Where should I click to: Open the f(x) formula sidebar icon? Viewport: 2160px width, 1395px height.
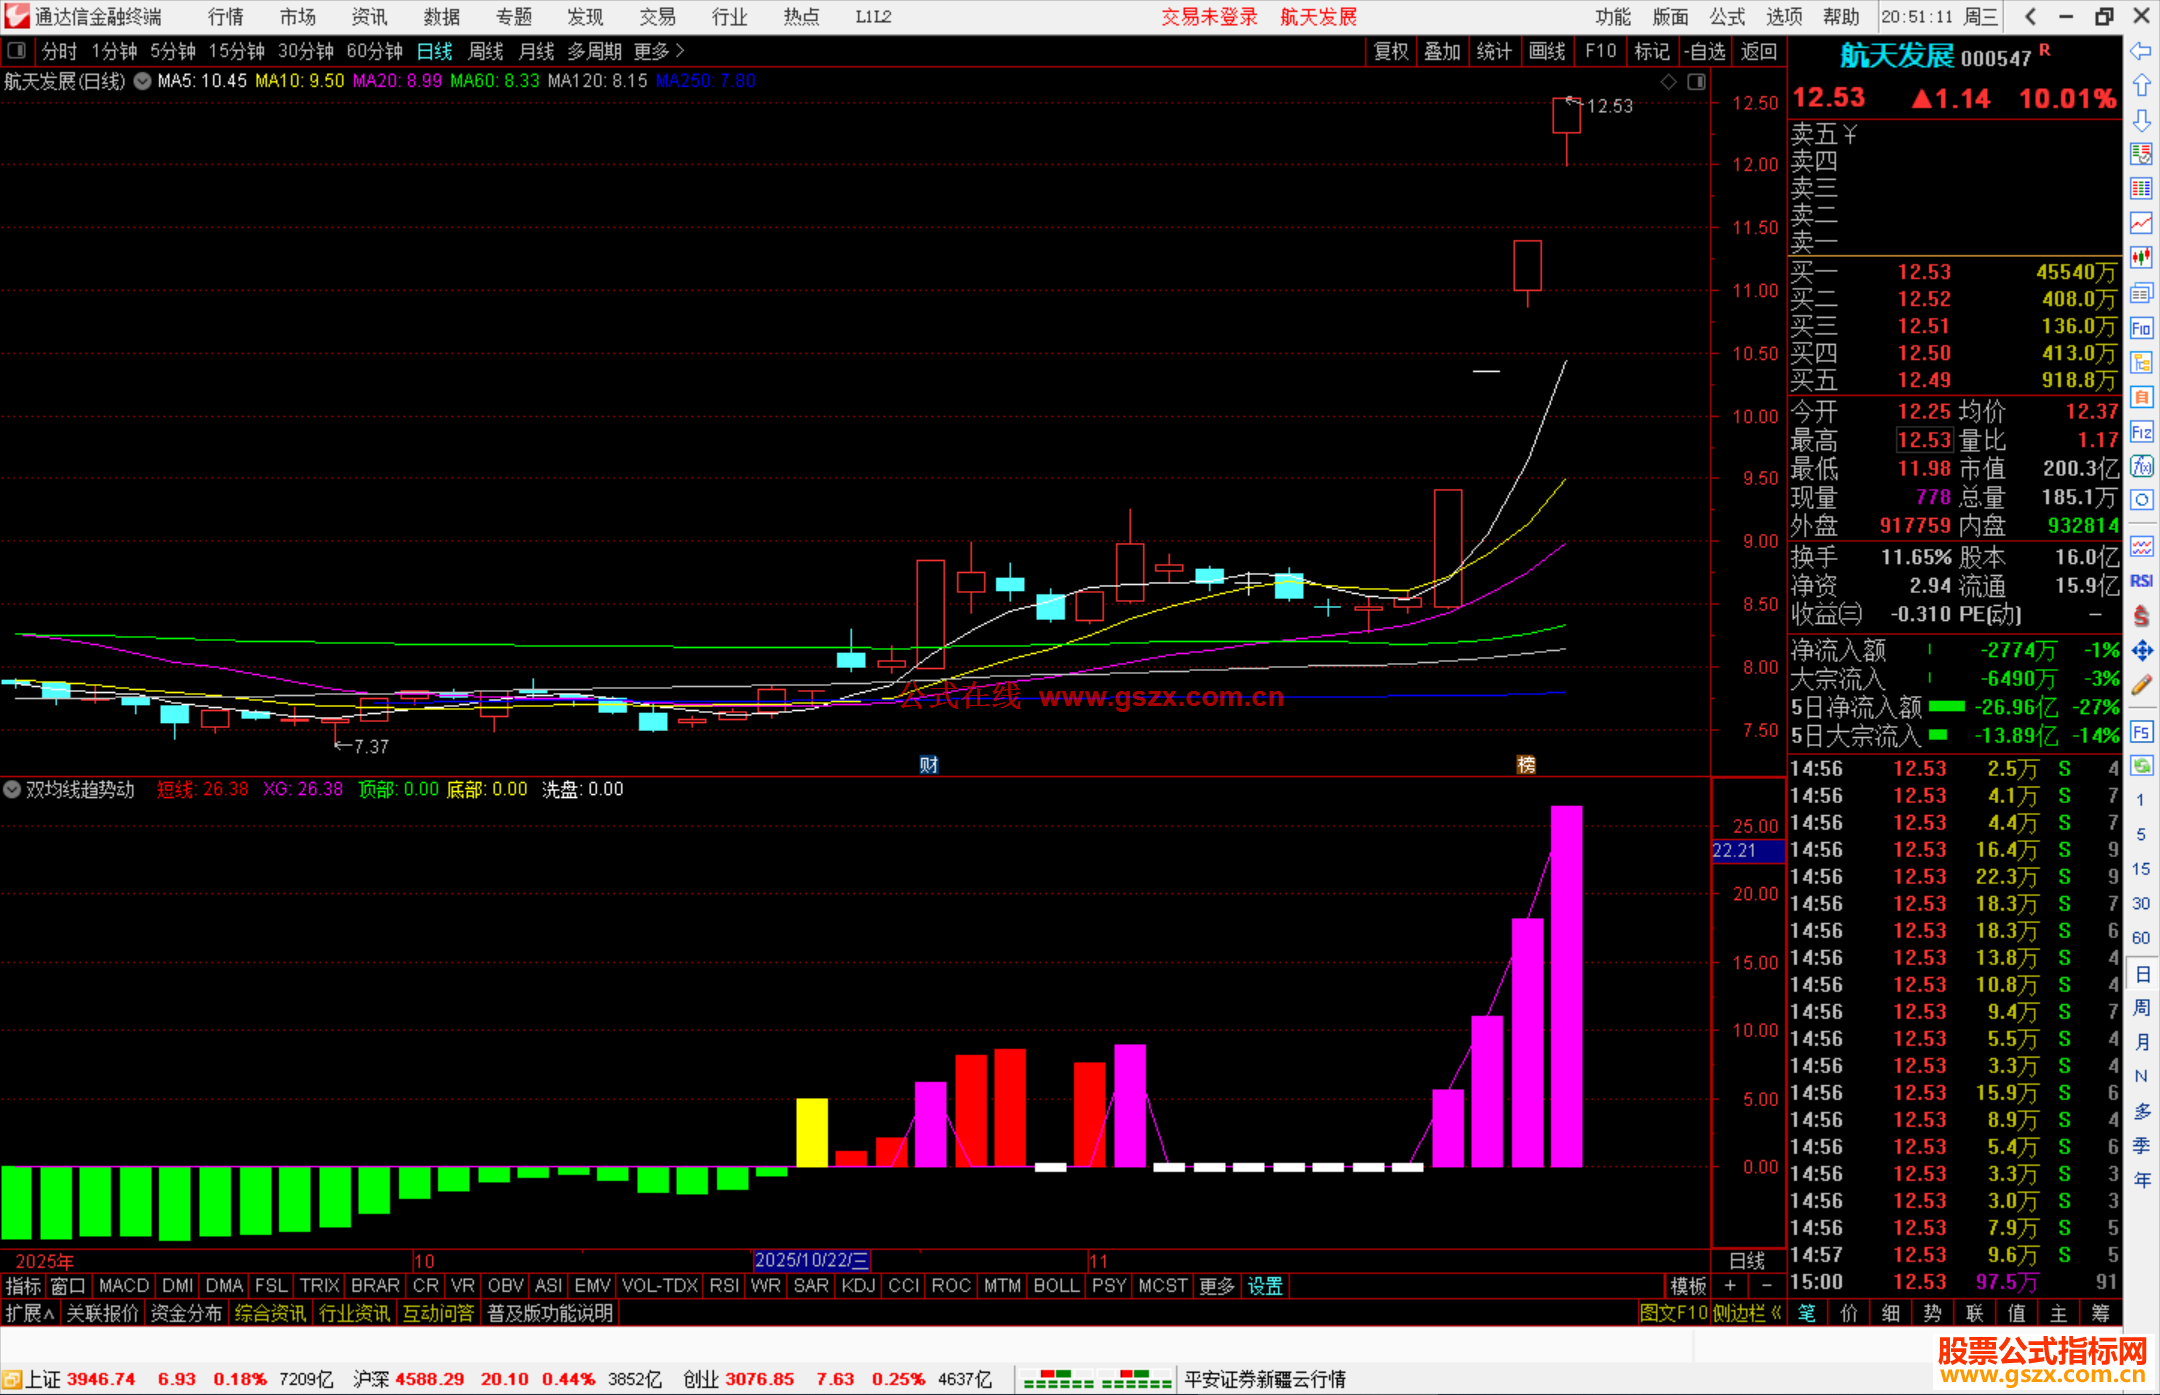click(x=2141, y=466)
